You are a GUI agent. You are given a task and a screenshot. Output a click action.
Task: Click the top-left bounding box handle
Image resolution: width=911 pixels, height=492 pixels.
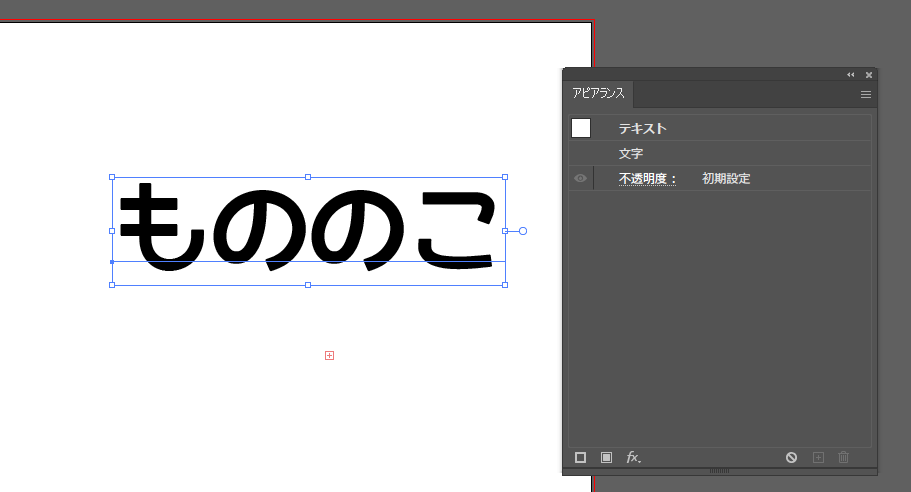112,177
